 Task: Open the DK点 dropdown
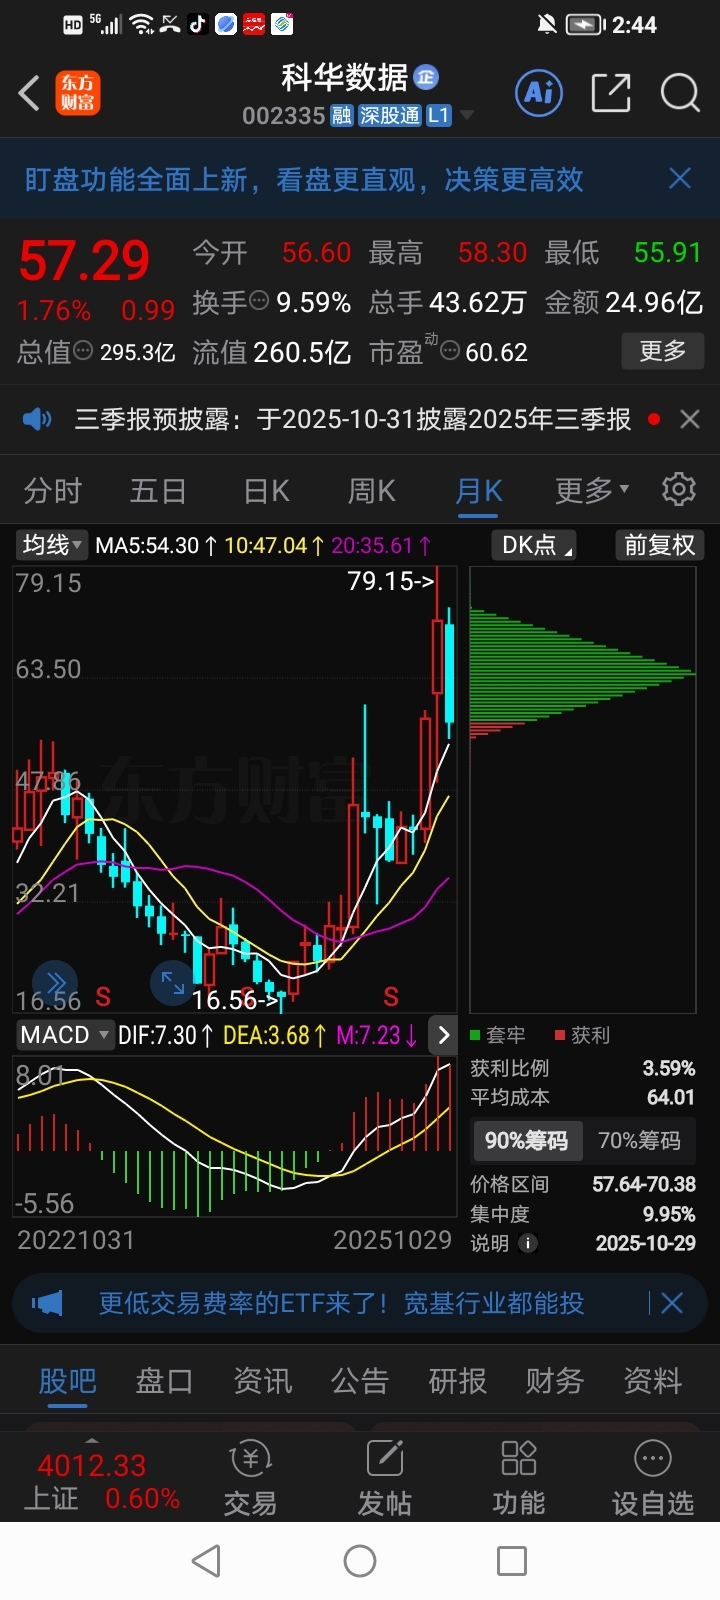point(534,545)
